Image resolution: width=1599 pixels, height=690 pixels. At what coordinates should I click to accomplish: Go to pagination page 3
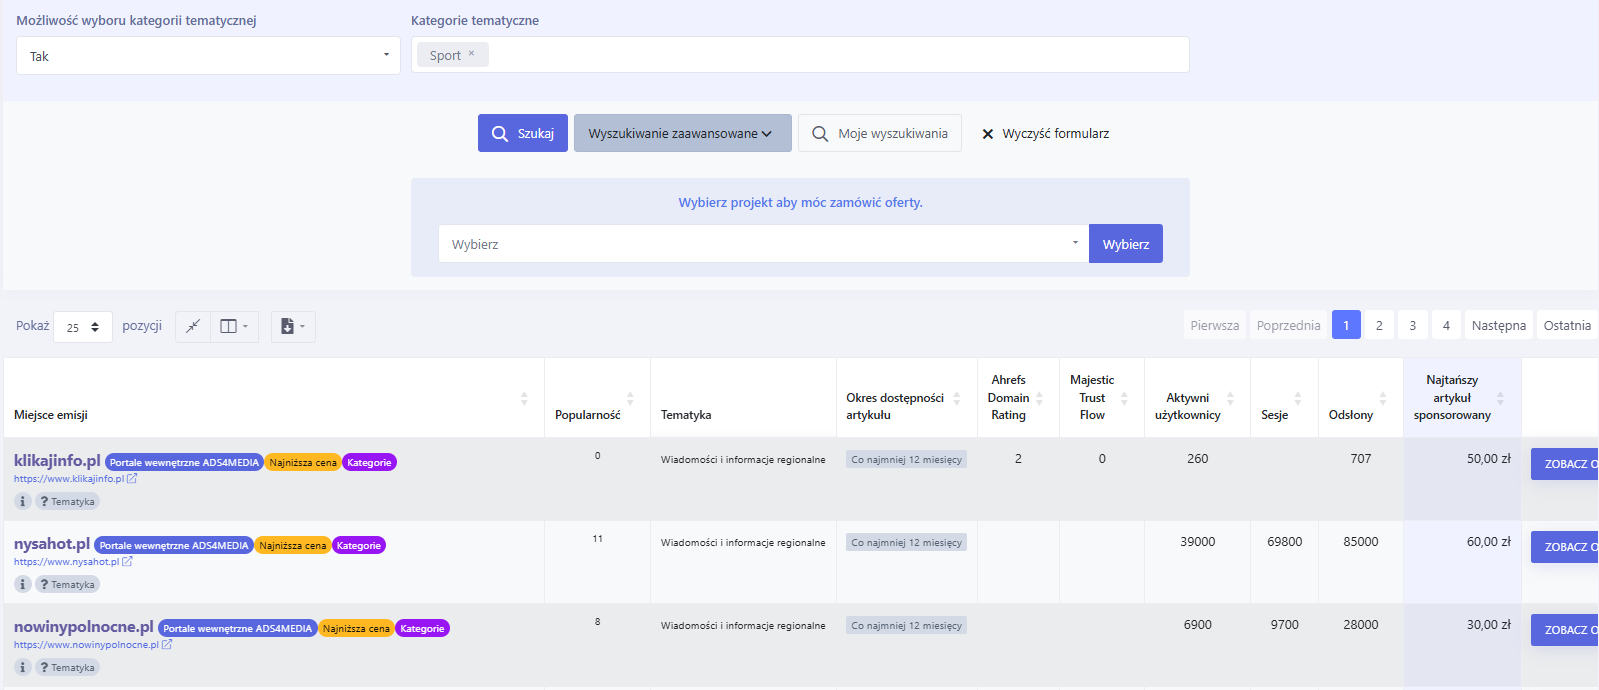point(1412,325)
